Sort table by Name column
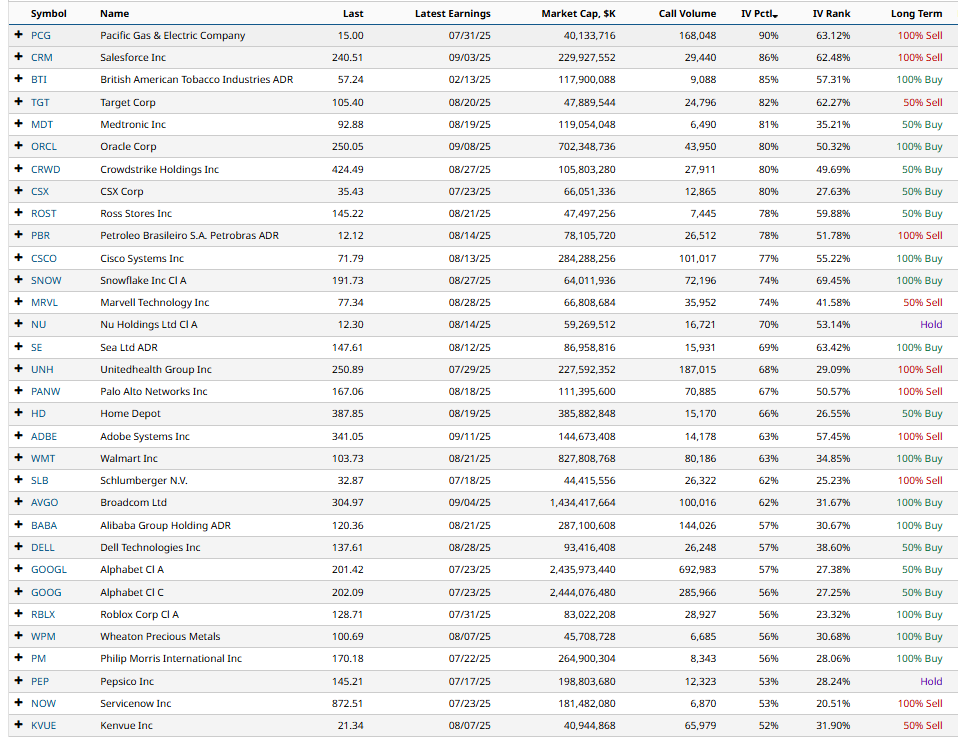This screenshot has width=958, height=748. [115, 13]
